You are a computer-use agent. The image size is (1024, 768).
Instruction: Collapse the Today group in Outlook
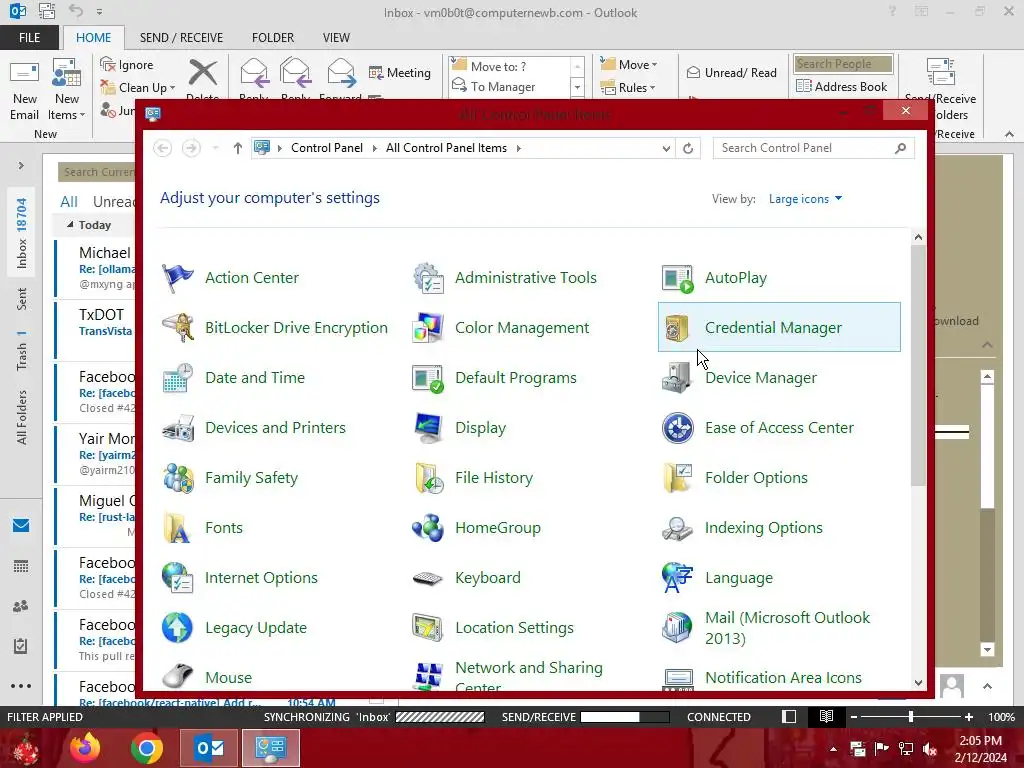70,225
